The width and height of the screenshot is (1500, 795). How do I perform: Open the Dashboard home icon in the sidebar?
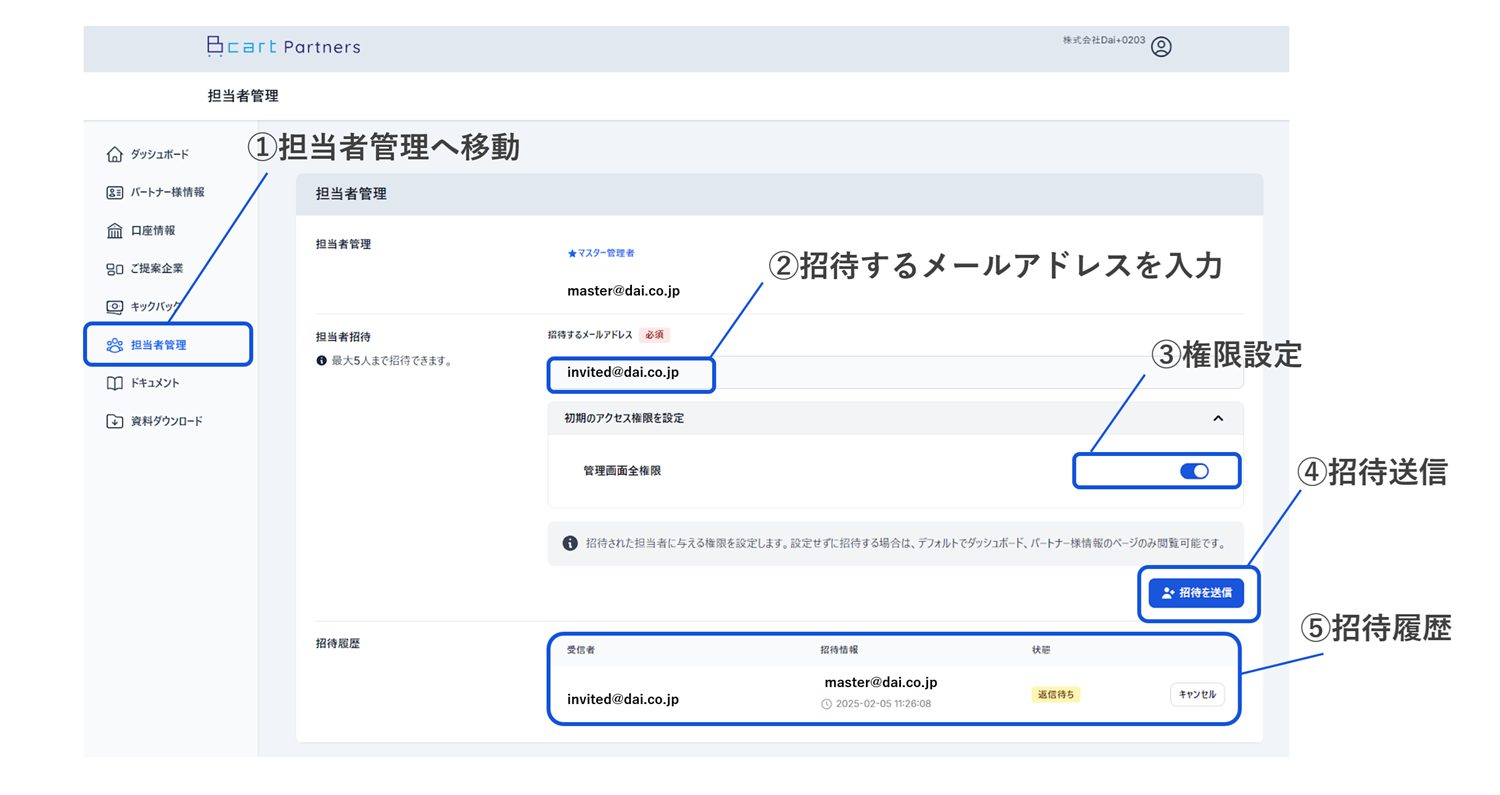pyautogui.click(x=114, y=154)
